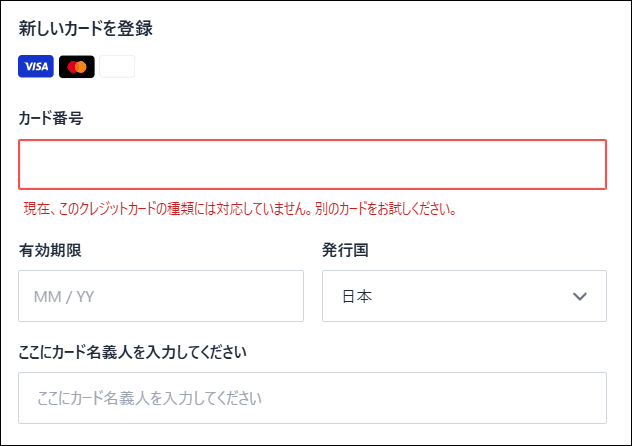Select the 日本 value in country box
This screenshot has width=632, height=446.
point(357,296)
